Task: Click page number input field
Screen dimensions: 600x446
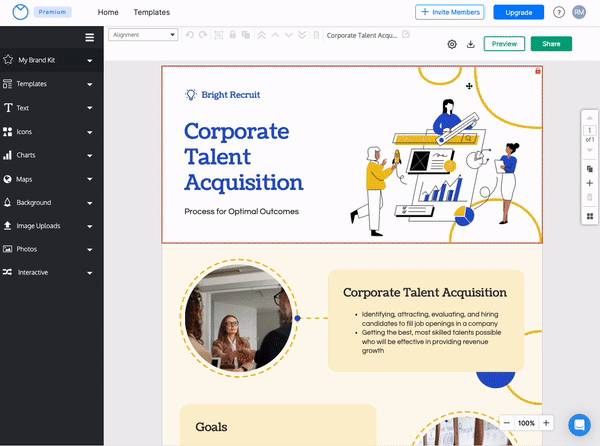Action: point(590,130)
